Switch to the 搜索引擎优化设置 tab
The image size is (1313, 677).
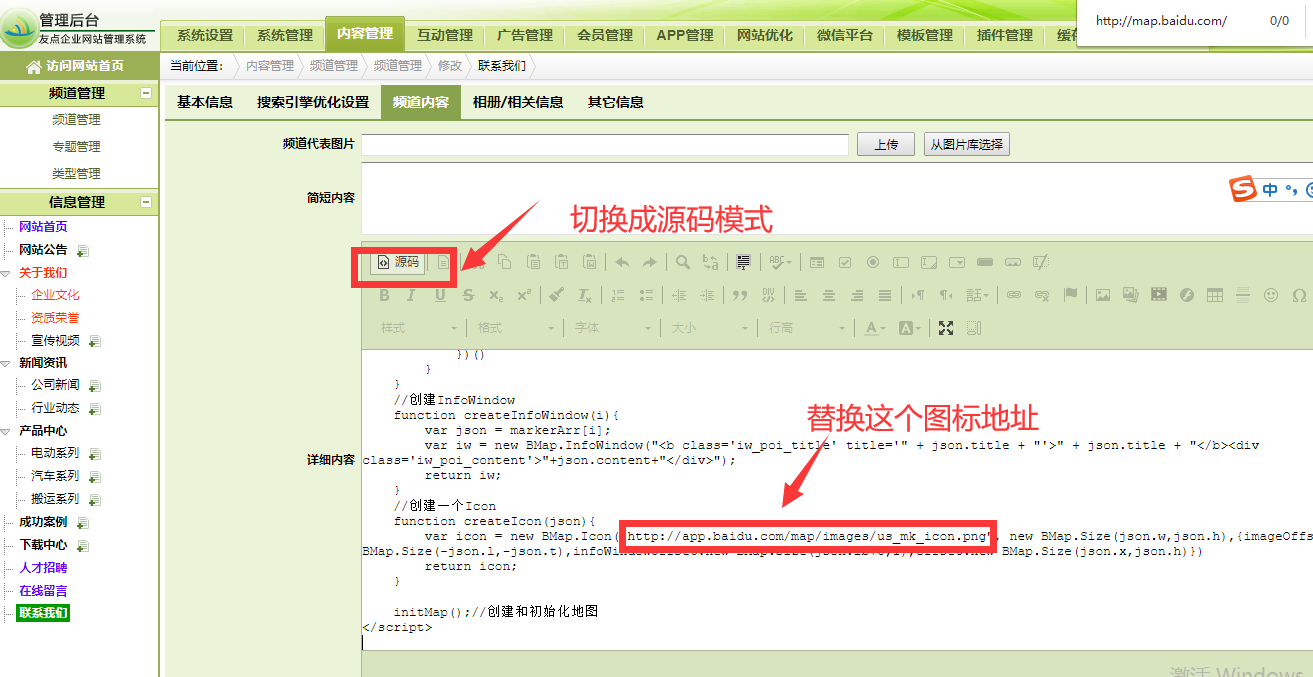312,102
